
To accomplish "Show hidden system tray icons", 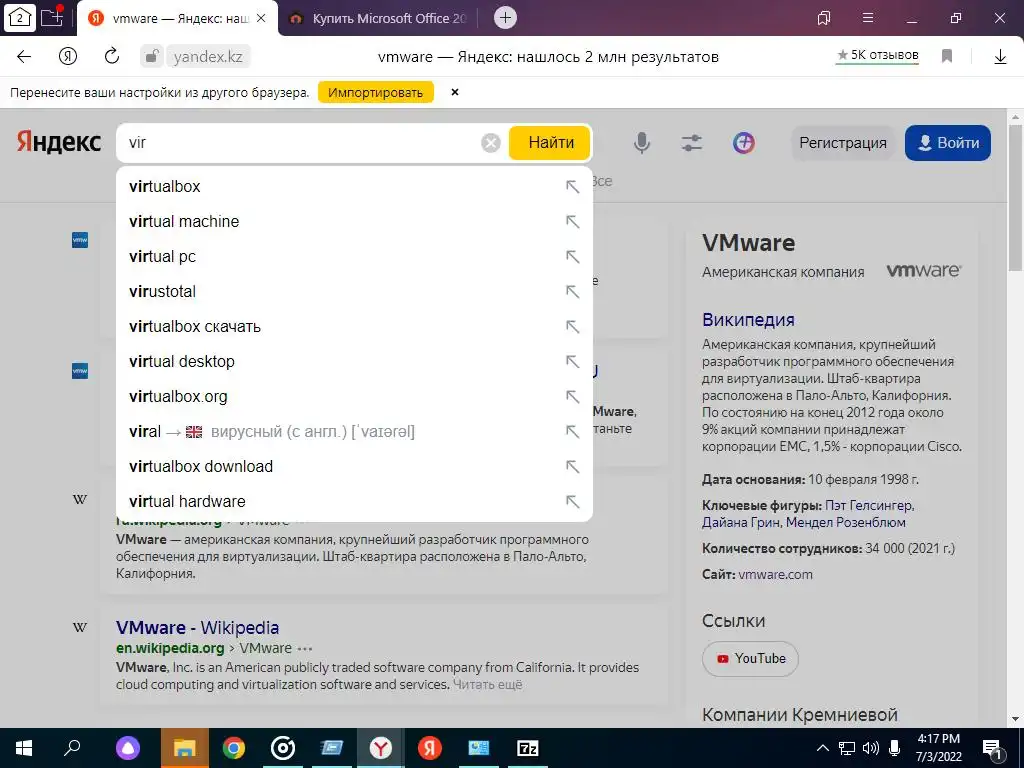I will (823, 748).
